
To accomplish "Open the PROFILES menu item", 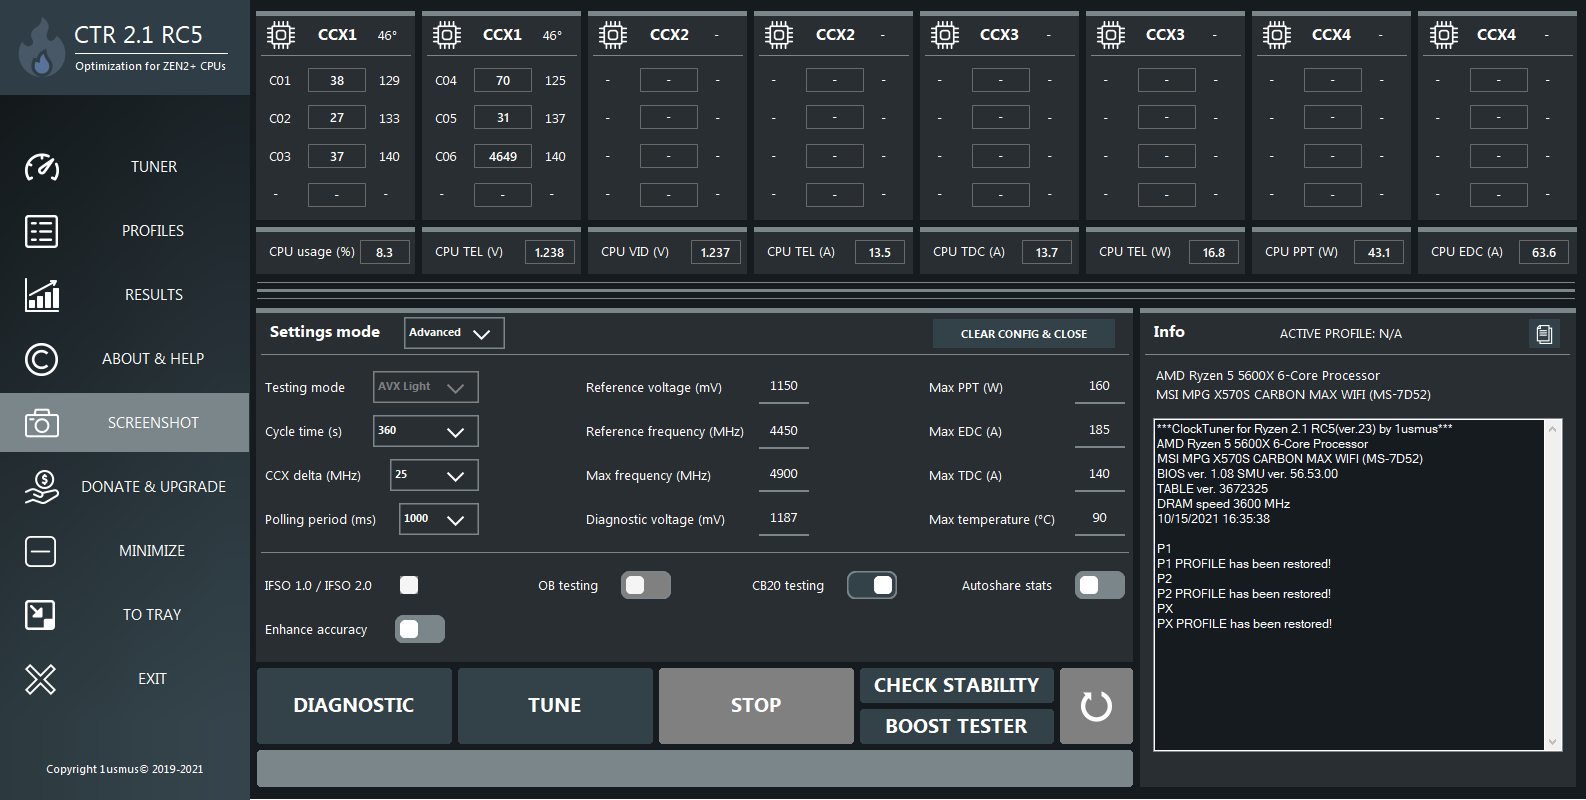I will 153,231.
